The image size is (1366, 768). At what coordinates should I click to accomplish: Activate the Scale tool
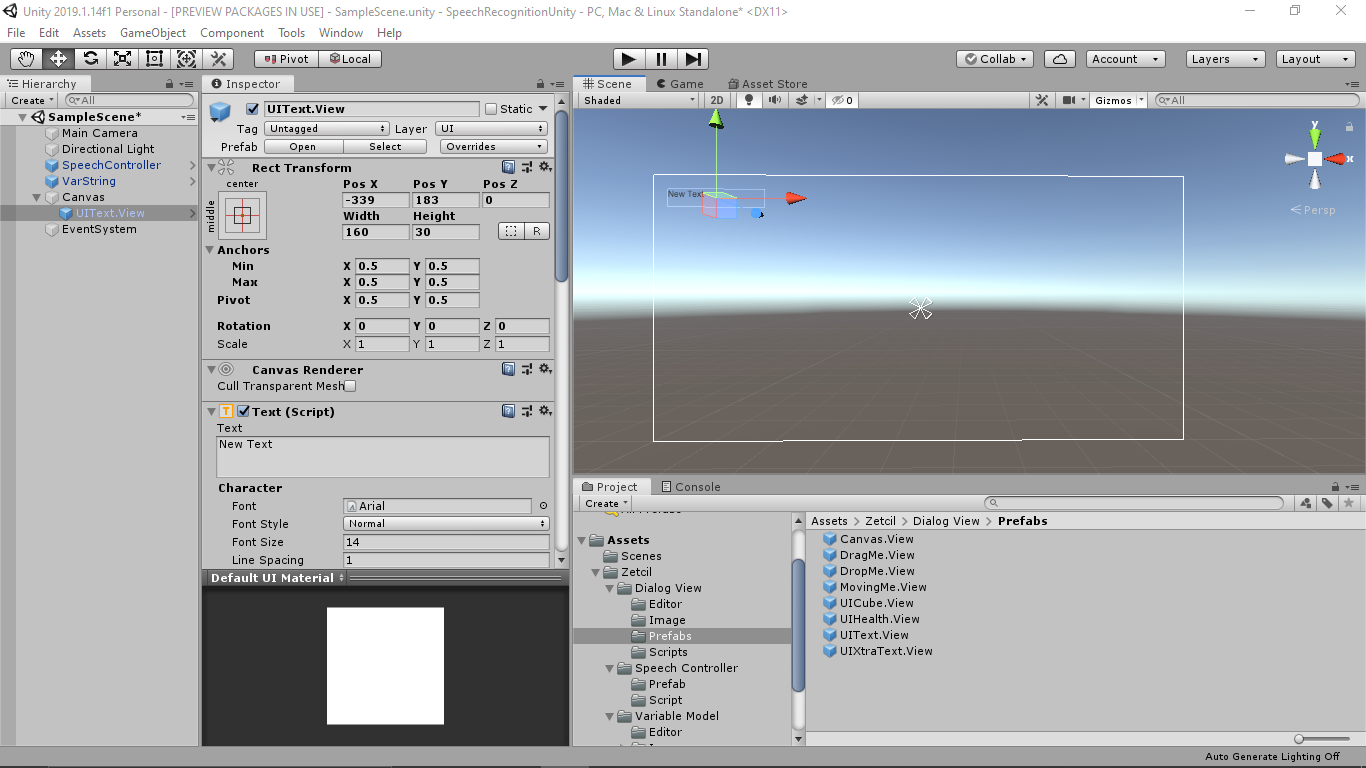(122, 58)
